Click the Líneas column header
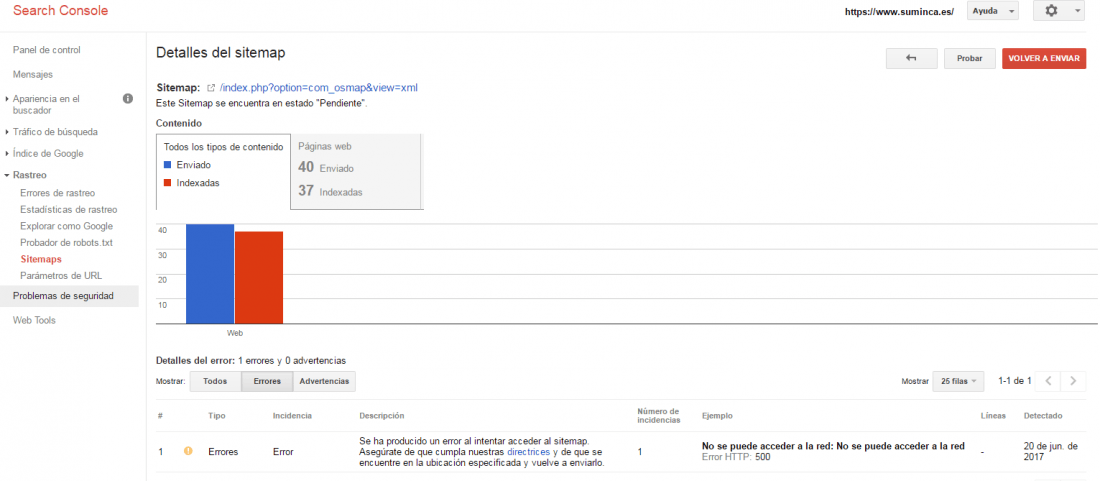Image resolution: width=1100 pixels, height=481 pixels. pyautogui.click(x=993, y=416)
